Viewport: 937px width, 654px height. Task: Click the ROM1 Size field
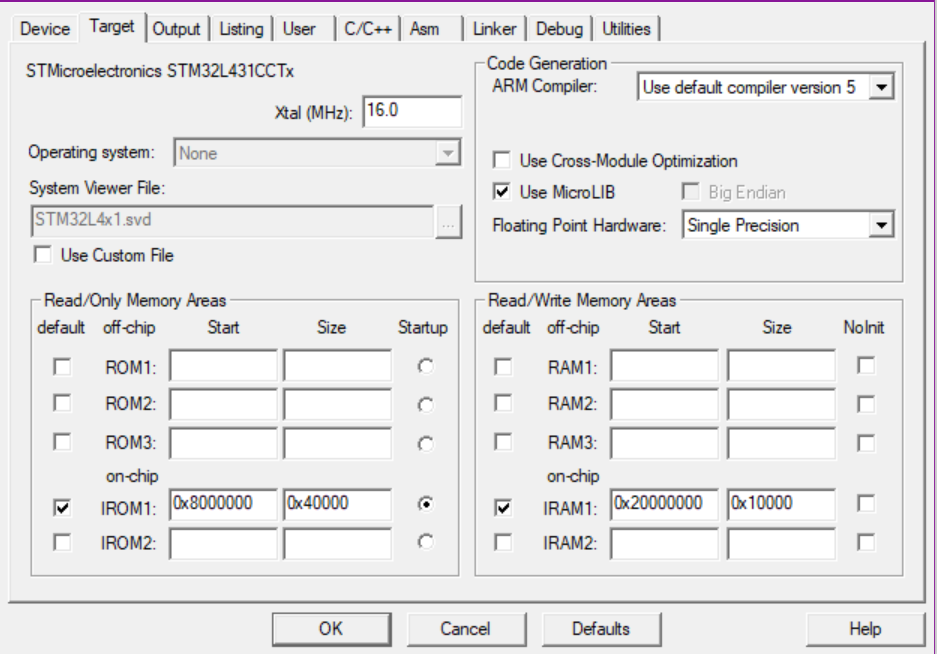coord(338,365)
